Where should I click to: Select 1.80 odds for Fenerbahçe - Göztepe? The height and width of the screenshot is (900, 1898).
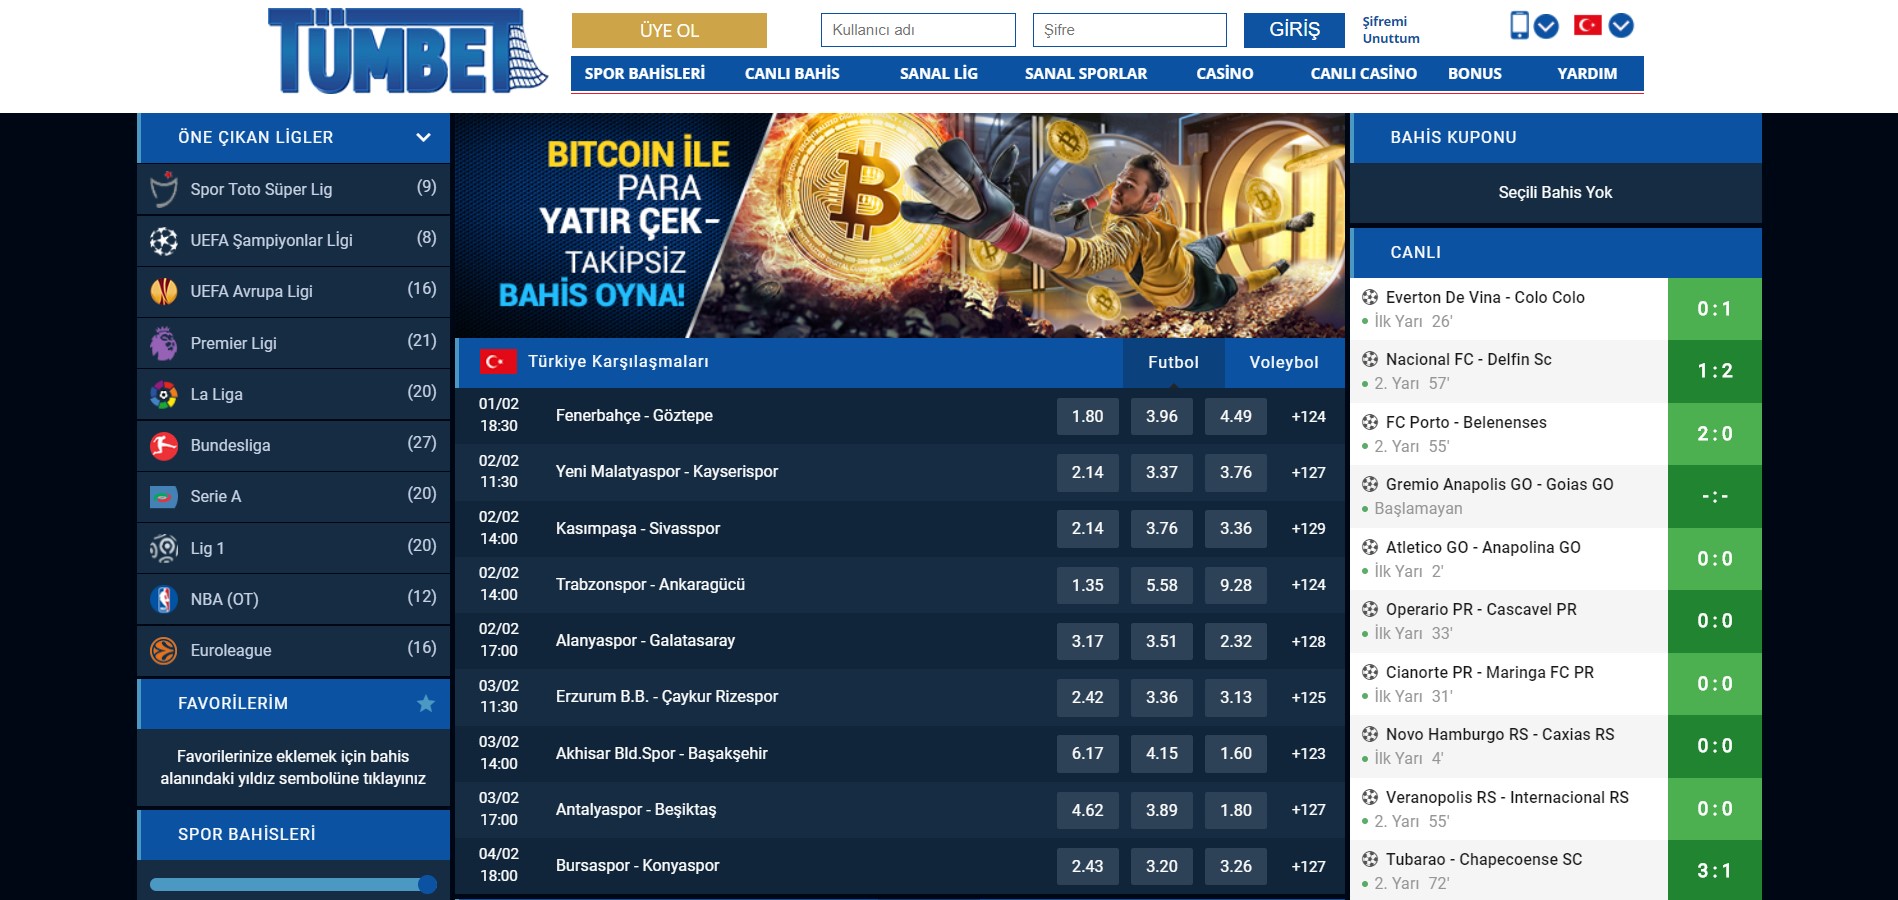click(x=1088, y=416)
